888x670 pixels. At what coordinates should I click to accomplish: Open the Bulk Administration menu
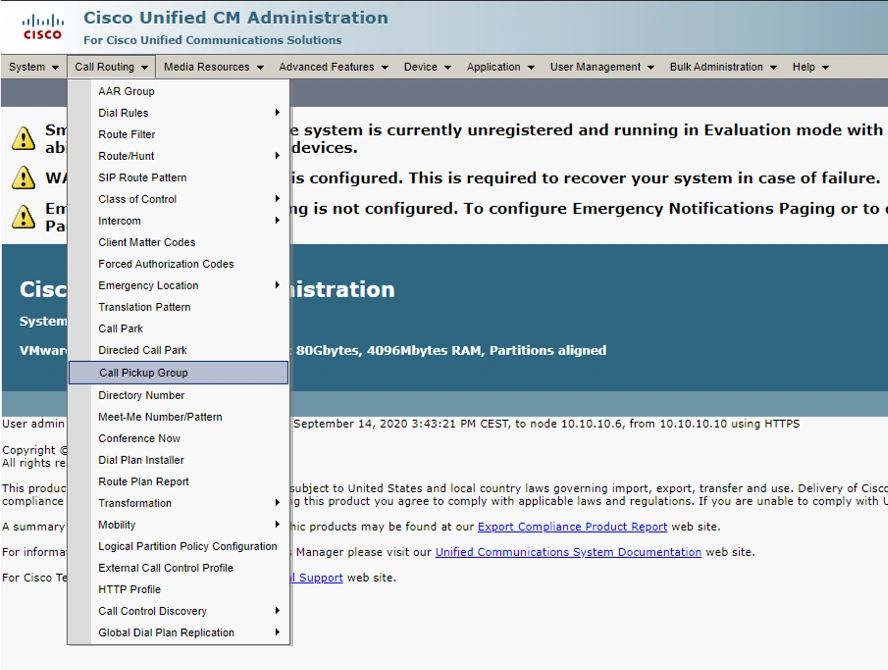pos(723,67)
